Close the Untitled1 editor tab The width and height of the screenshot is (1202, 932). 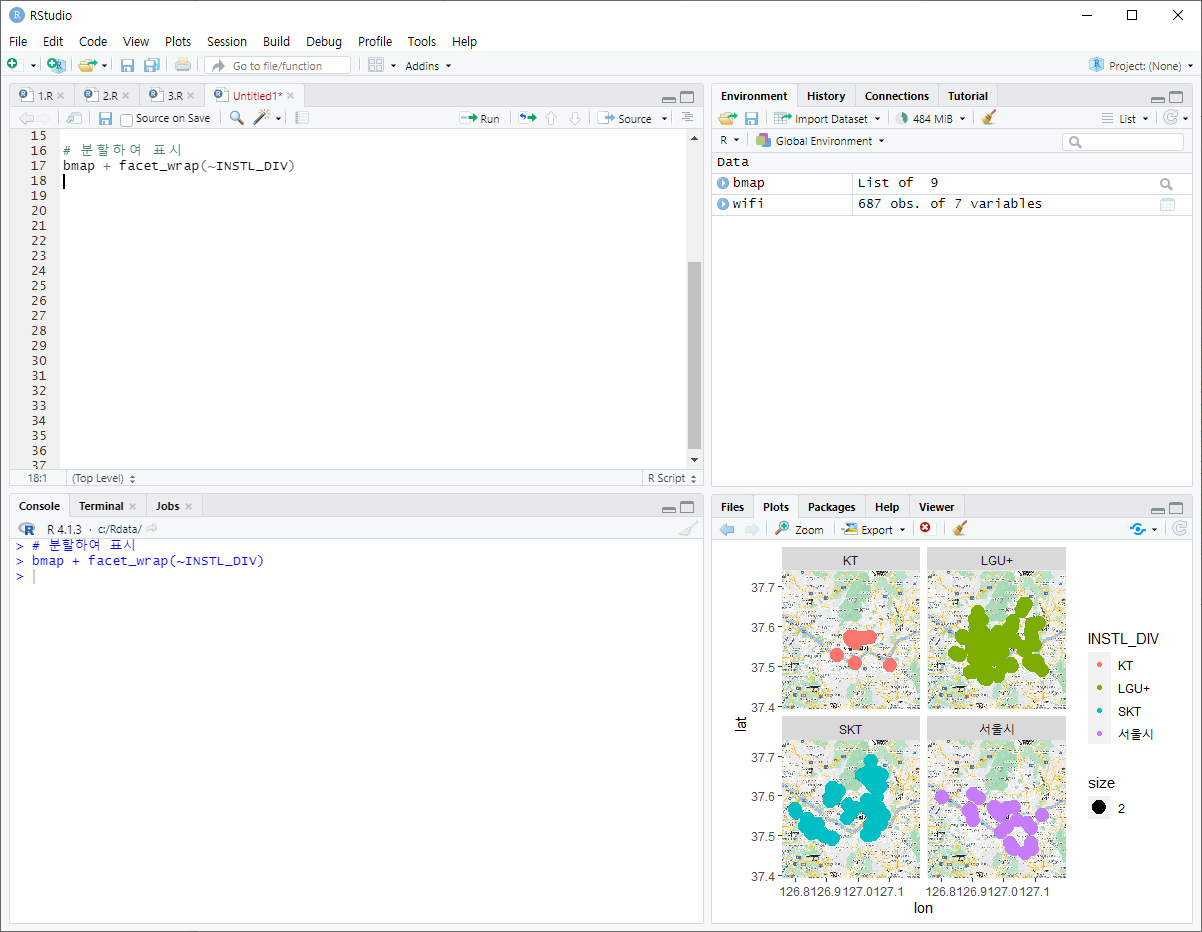(291, 96)
